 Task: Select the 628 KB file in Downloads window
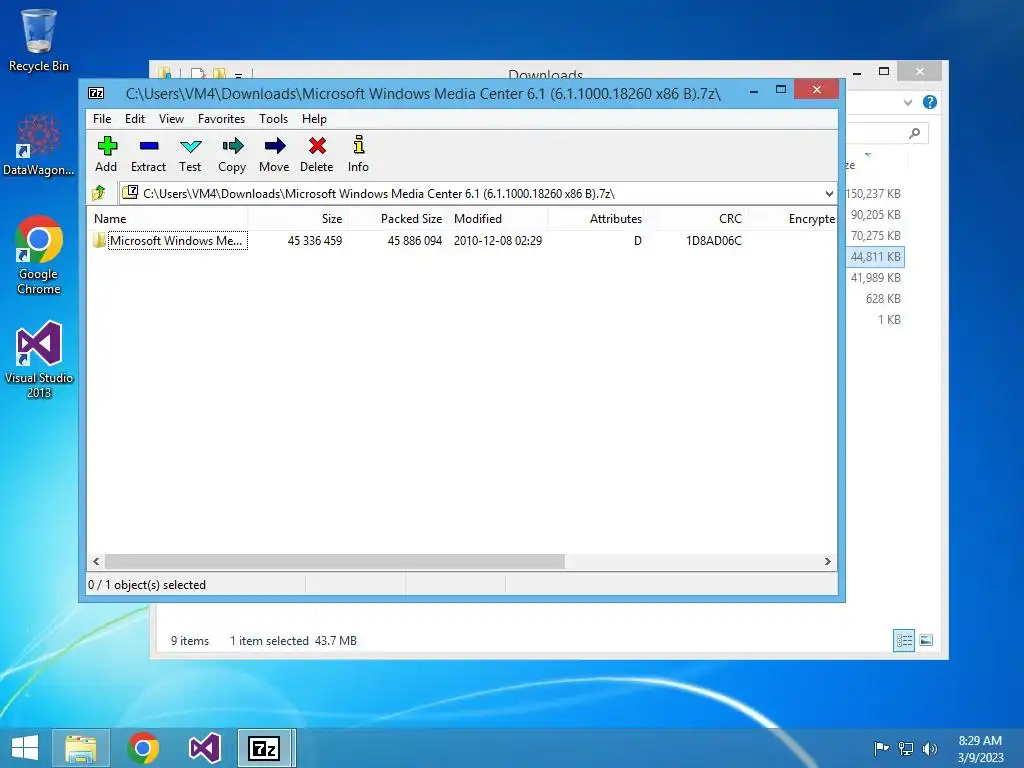click(883, 298)
